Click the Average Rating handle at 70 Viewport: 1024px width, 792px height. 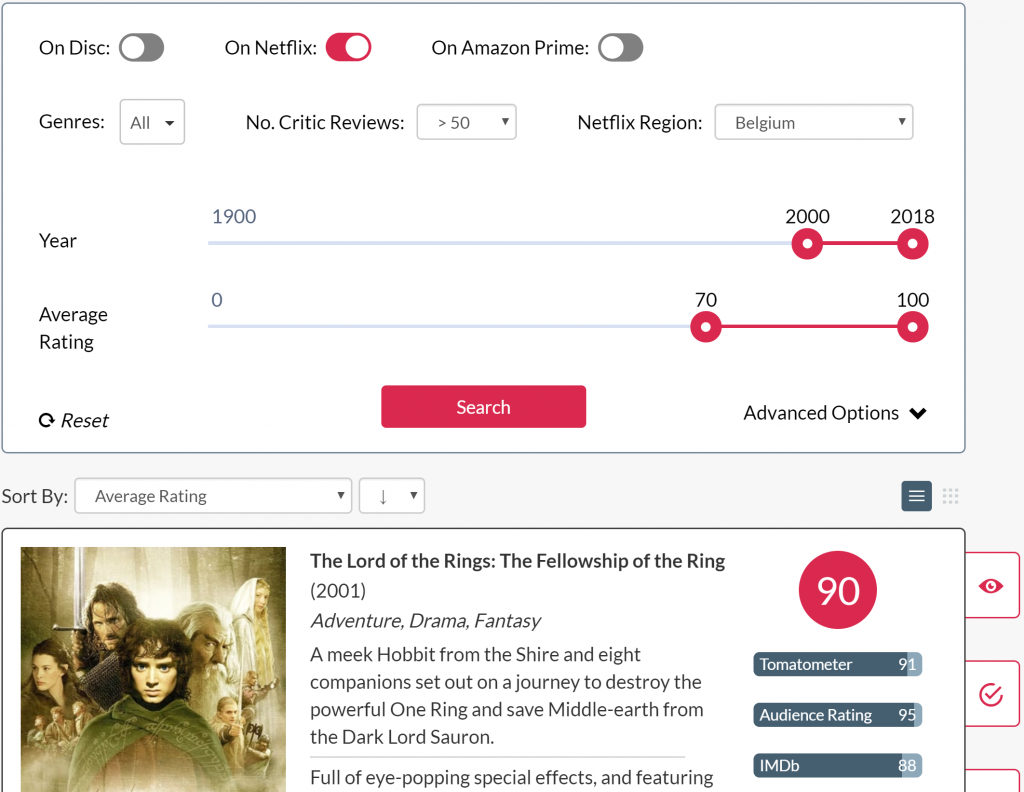pyautogui.click(x=706, y=327)
